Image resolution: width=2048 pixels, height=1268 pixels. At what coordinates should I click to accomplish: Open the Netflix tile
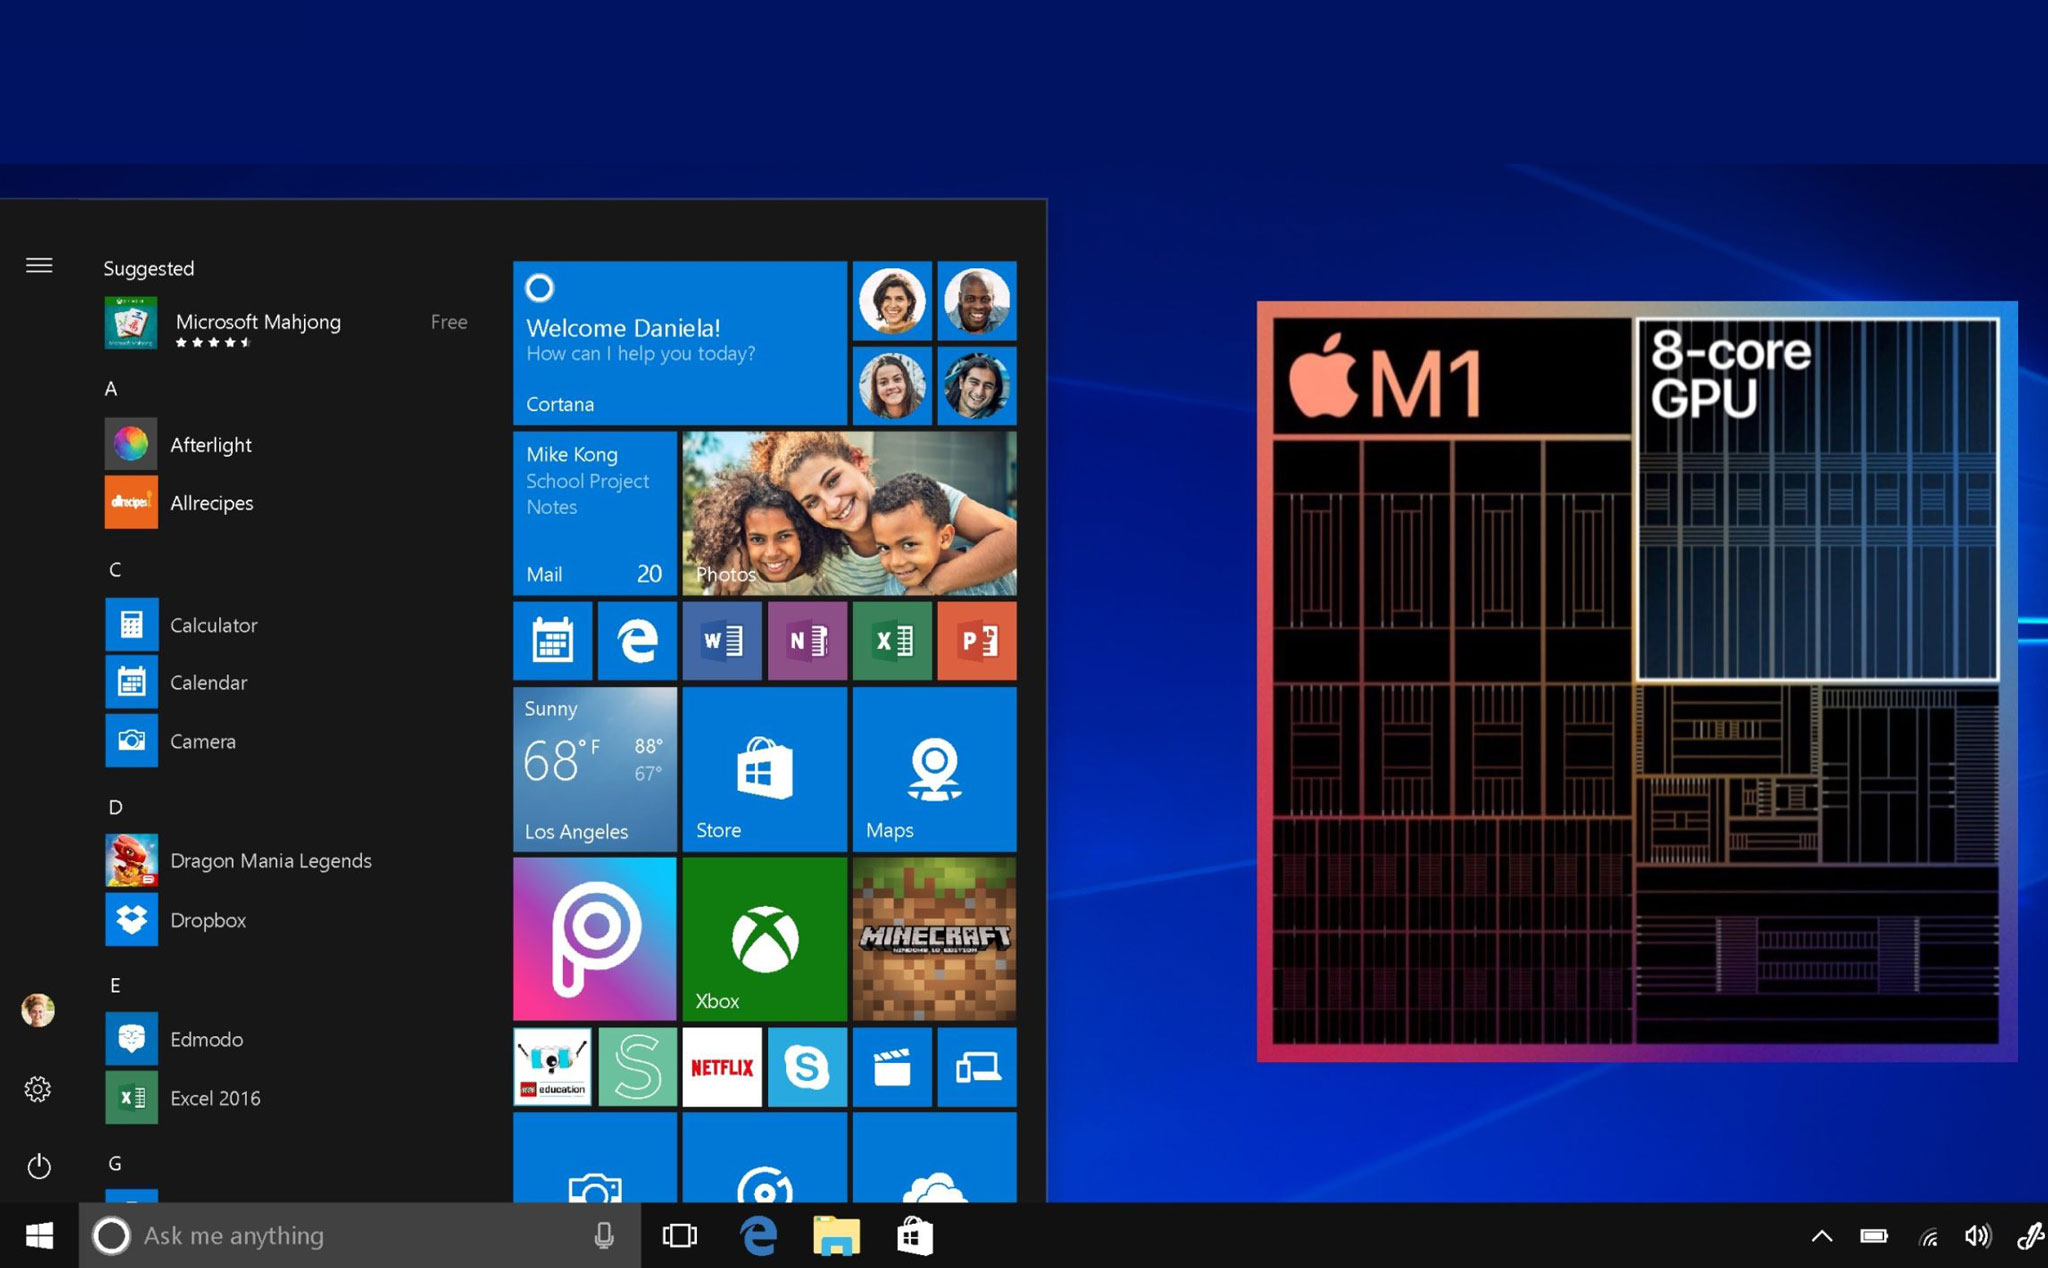click(721, 1067)
